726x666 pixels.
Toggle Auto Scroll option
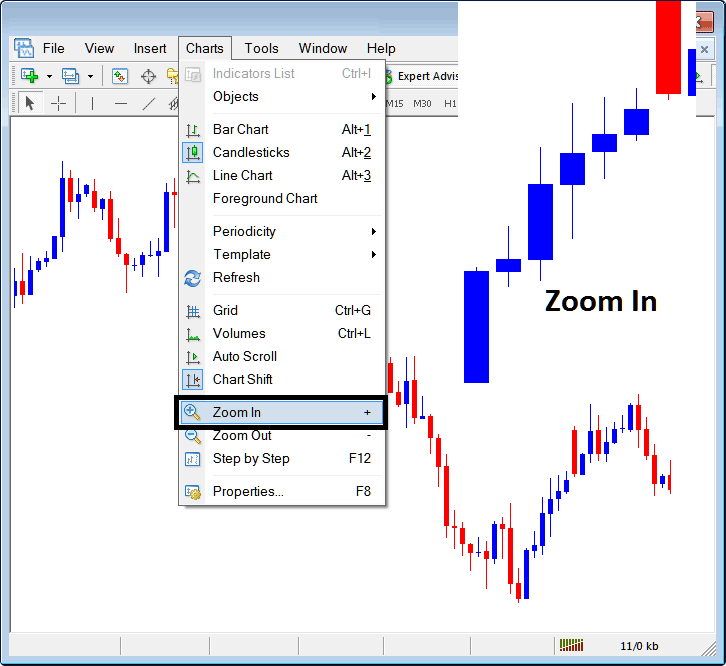[282, 357]
